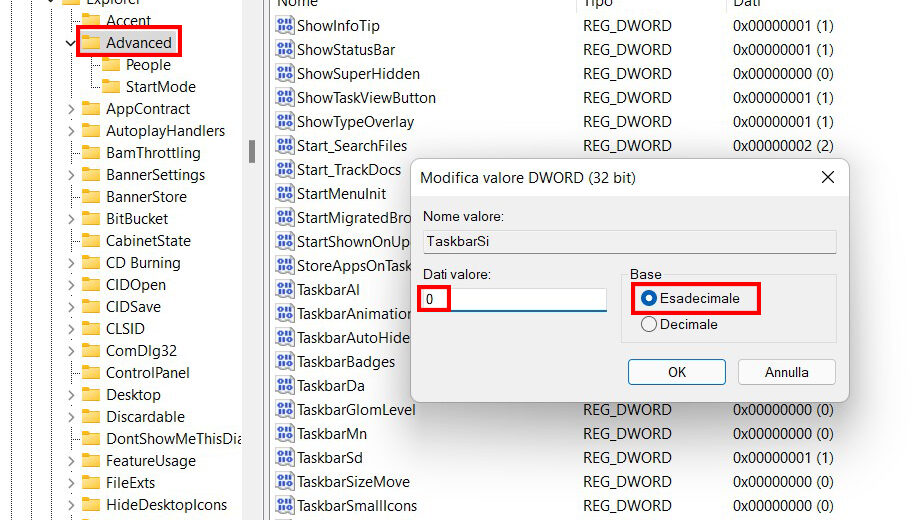This screenshot has height=520, width=915.
Task: Click the TaskbarMn value icon
Action: click(x=285, y=433)
